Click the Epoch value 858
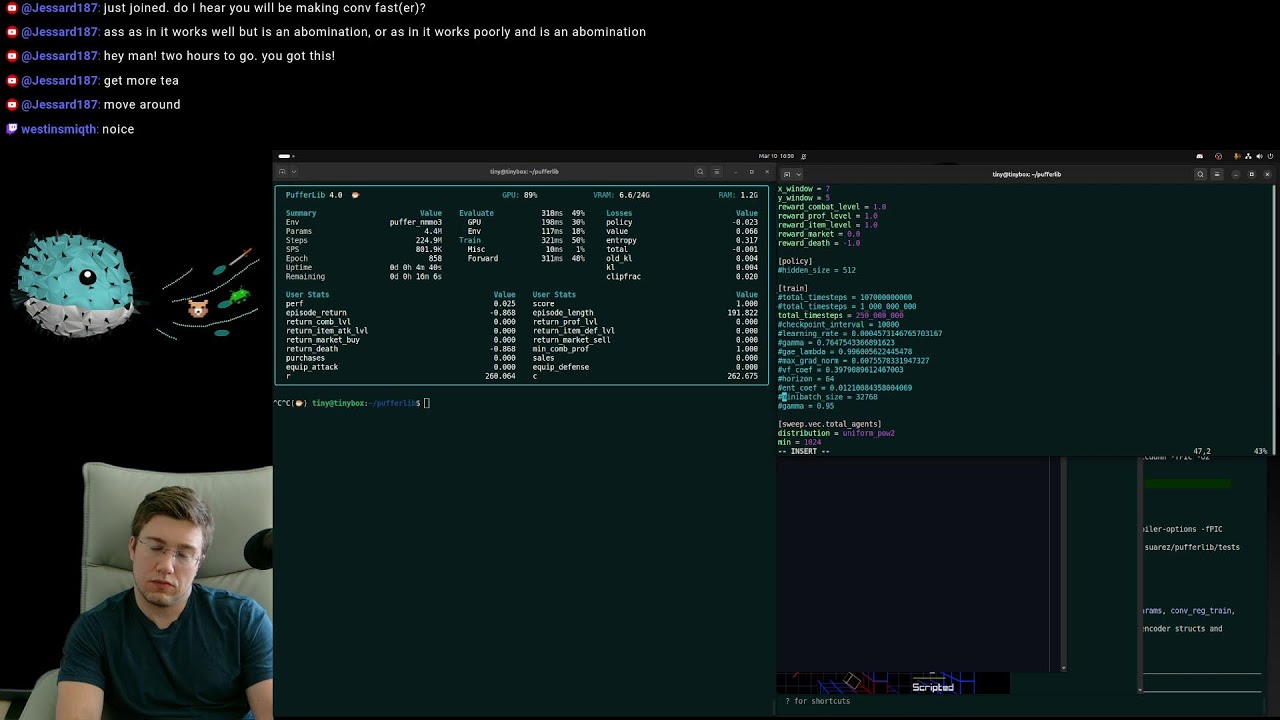 point(435,258)
